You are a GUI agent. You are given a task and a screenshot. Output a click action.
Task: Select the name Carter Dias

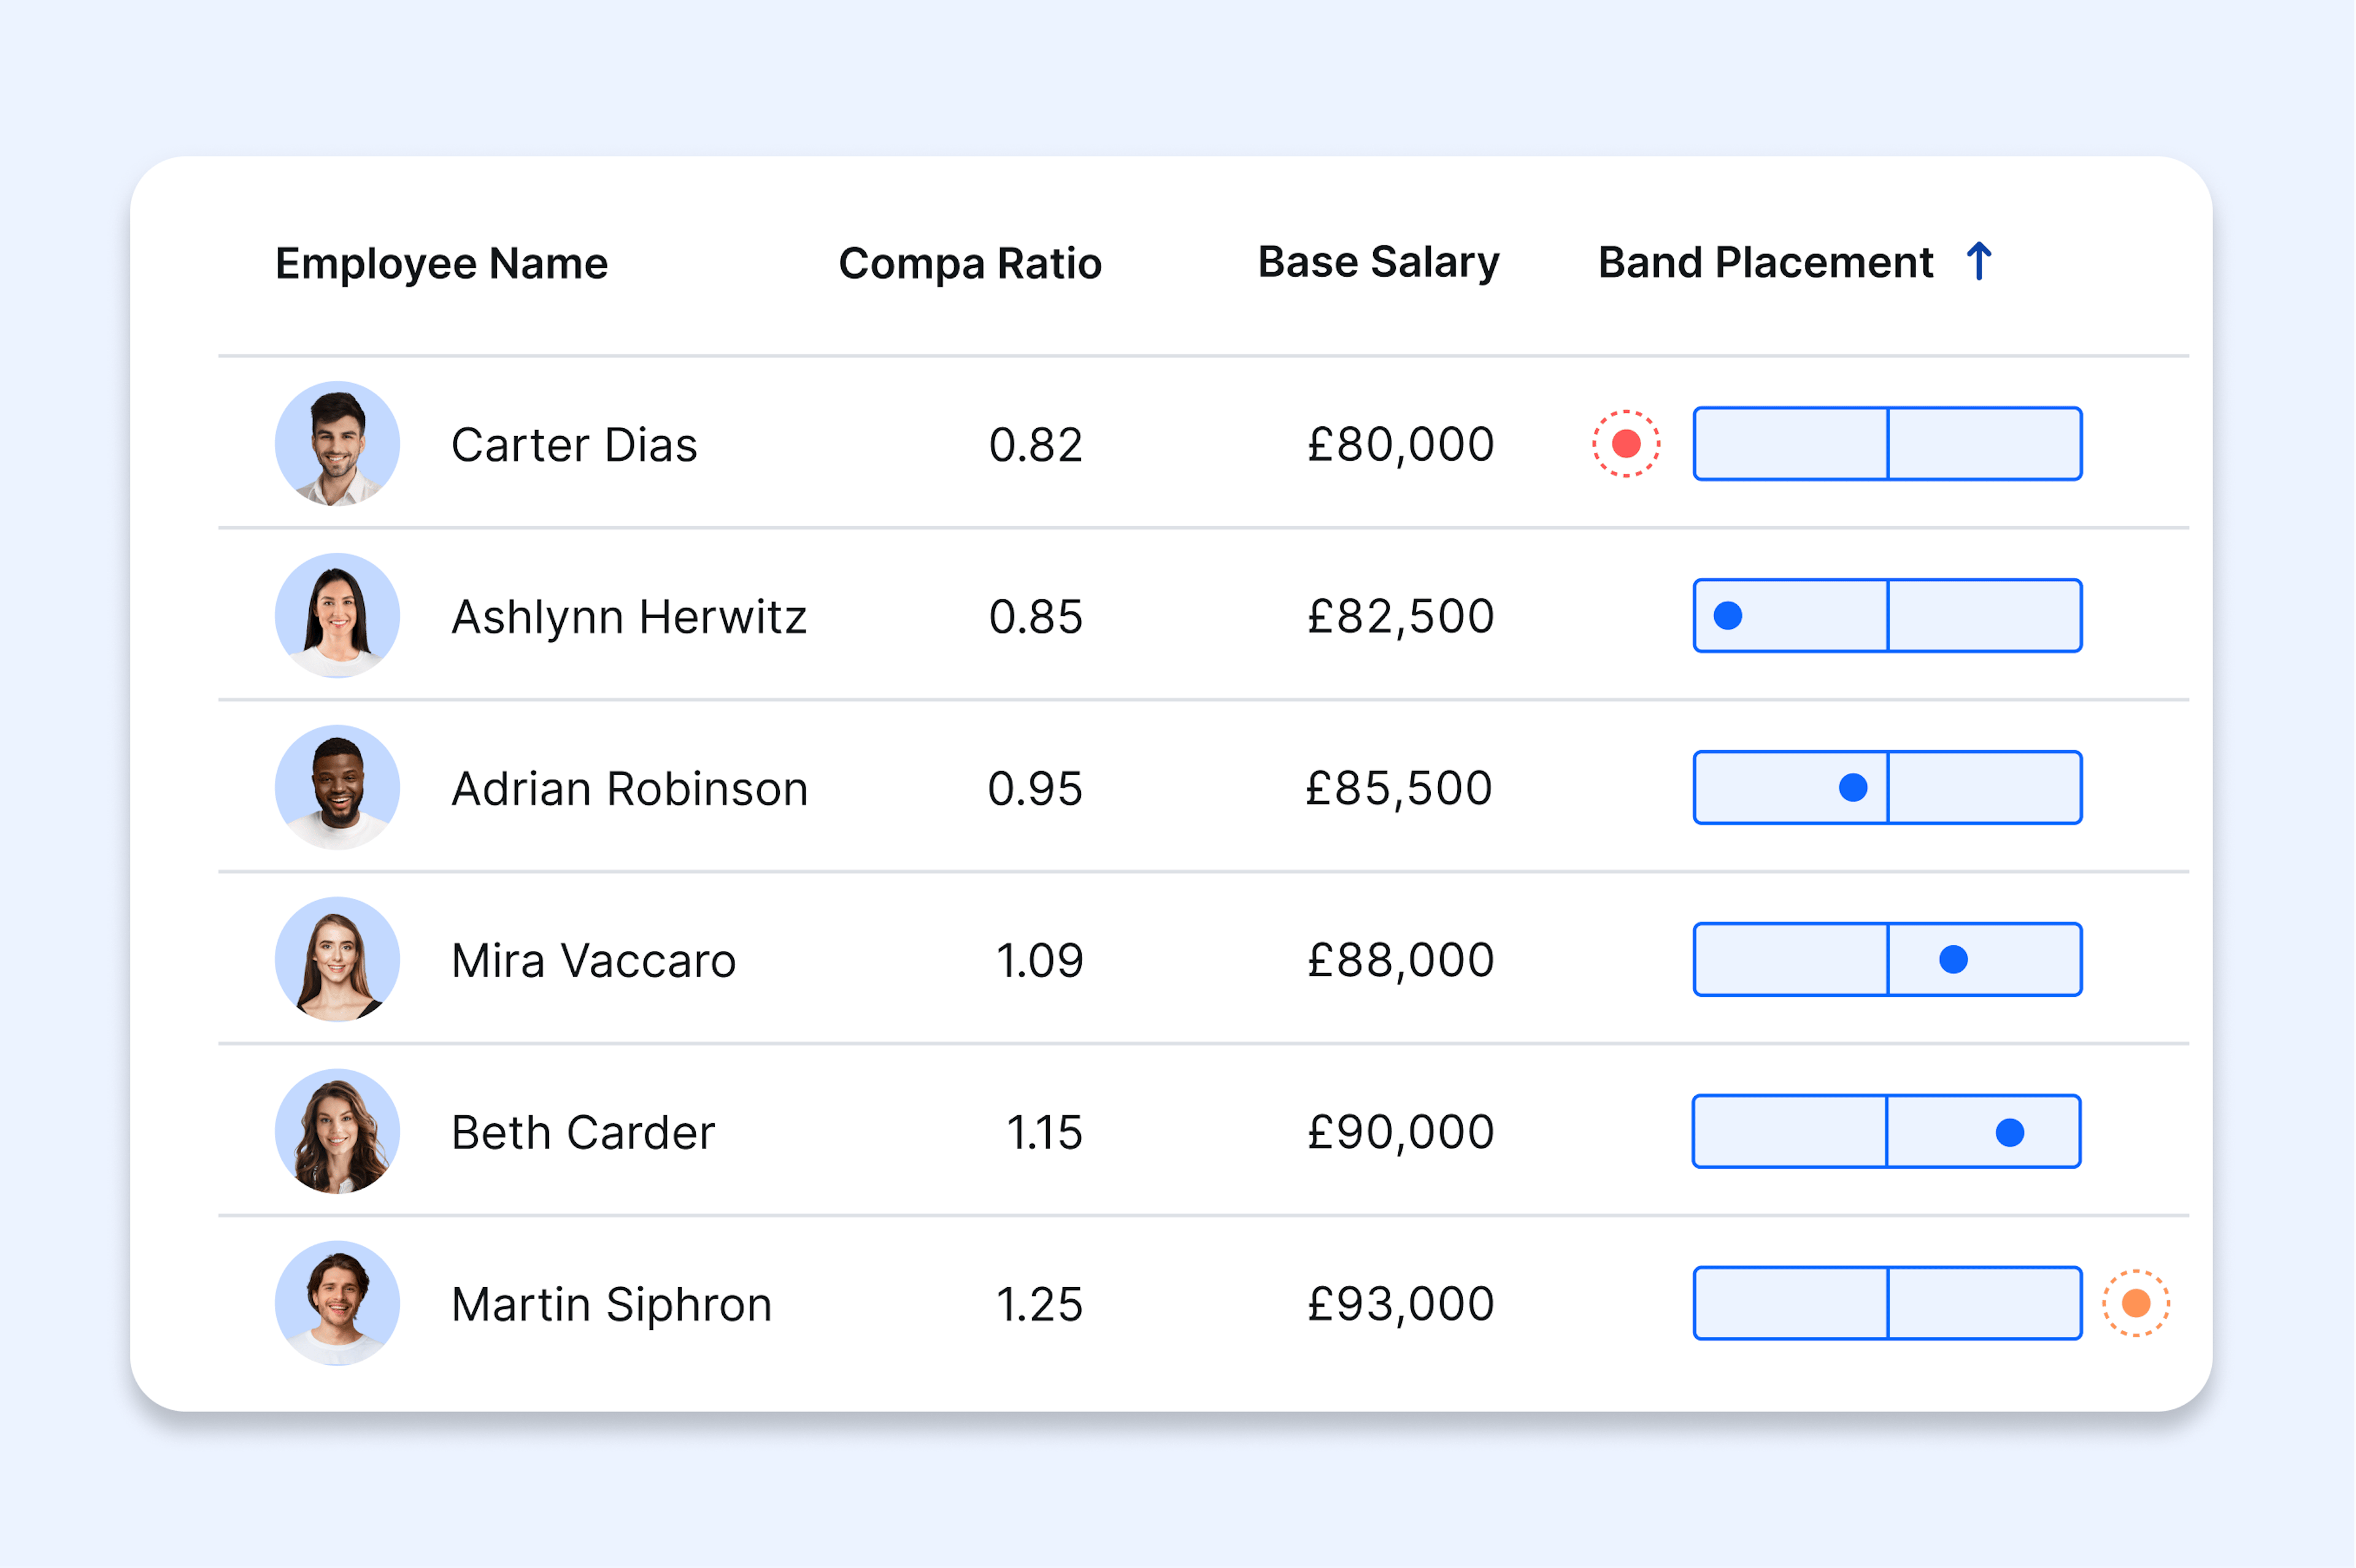(574, 445)
